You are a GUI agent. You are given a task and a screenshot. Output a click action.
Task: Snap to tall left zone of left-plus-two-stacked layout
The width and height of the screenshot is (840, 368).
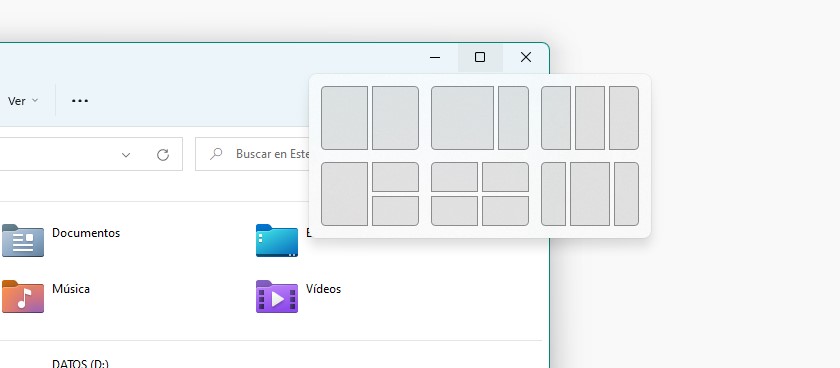click(x=344, y=194)
